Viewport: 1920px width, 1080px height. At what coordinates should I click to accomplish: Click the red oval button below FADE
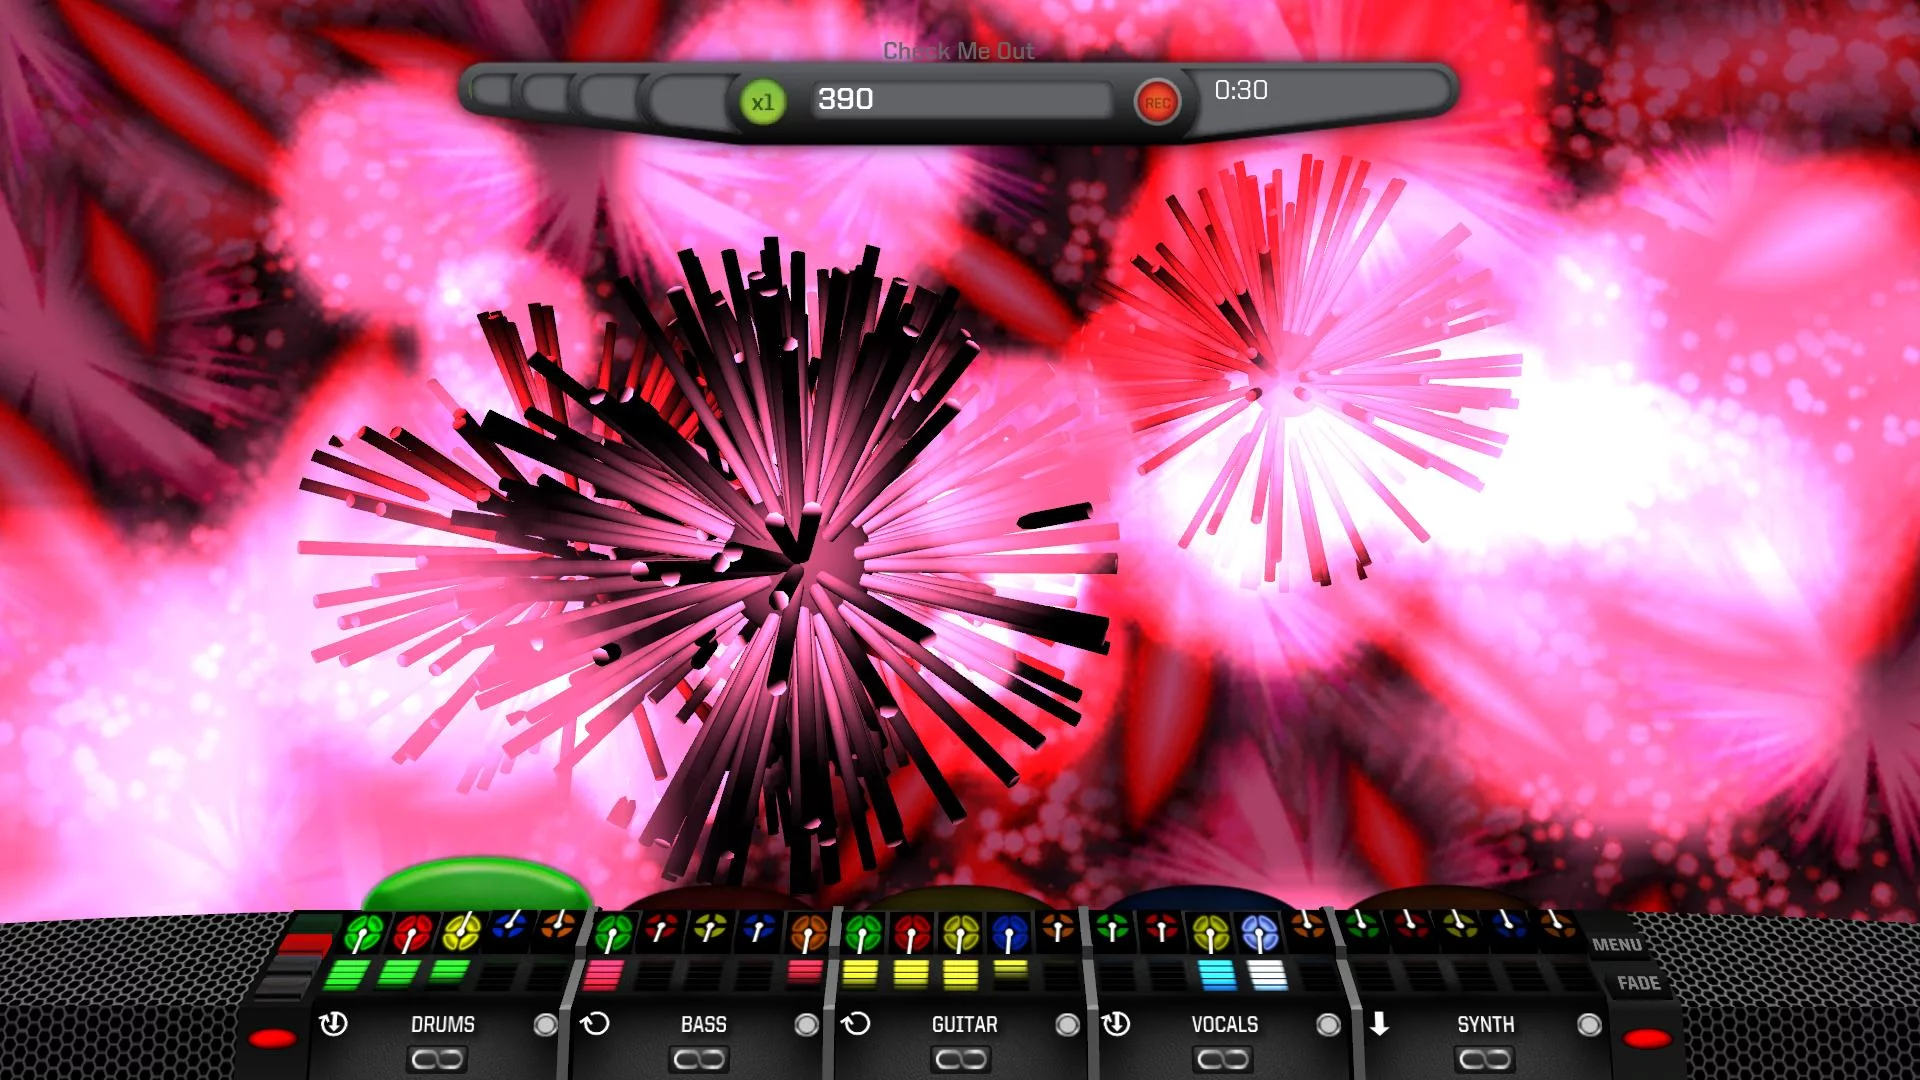point(1647,1039)
